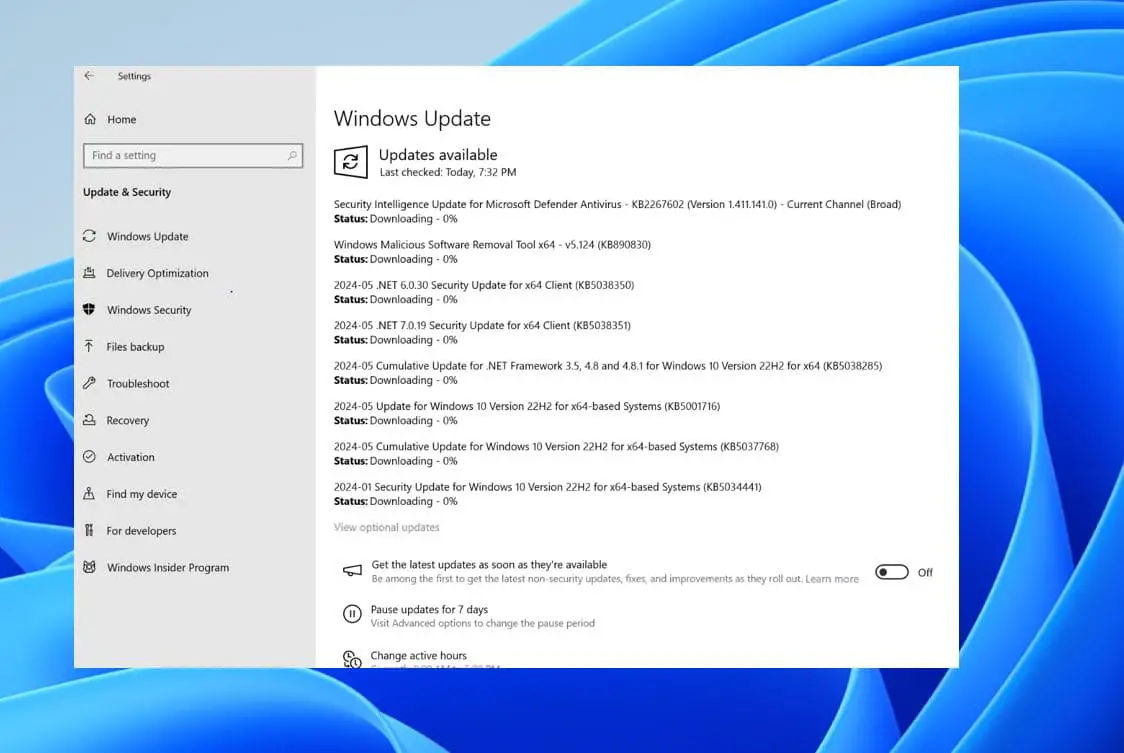Click the .NET 6.0.30 Security Update entry

point(484,285)
